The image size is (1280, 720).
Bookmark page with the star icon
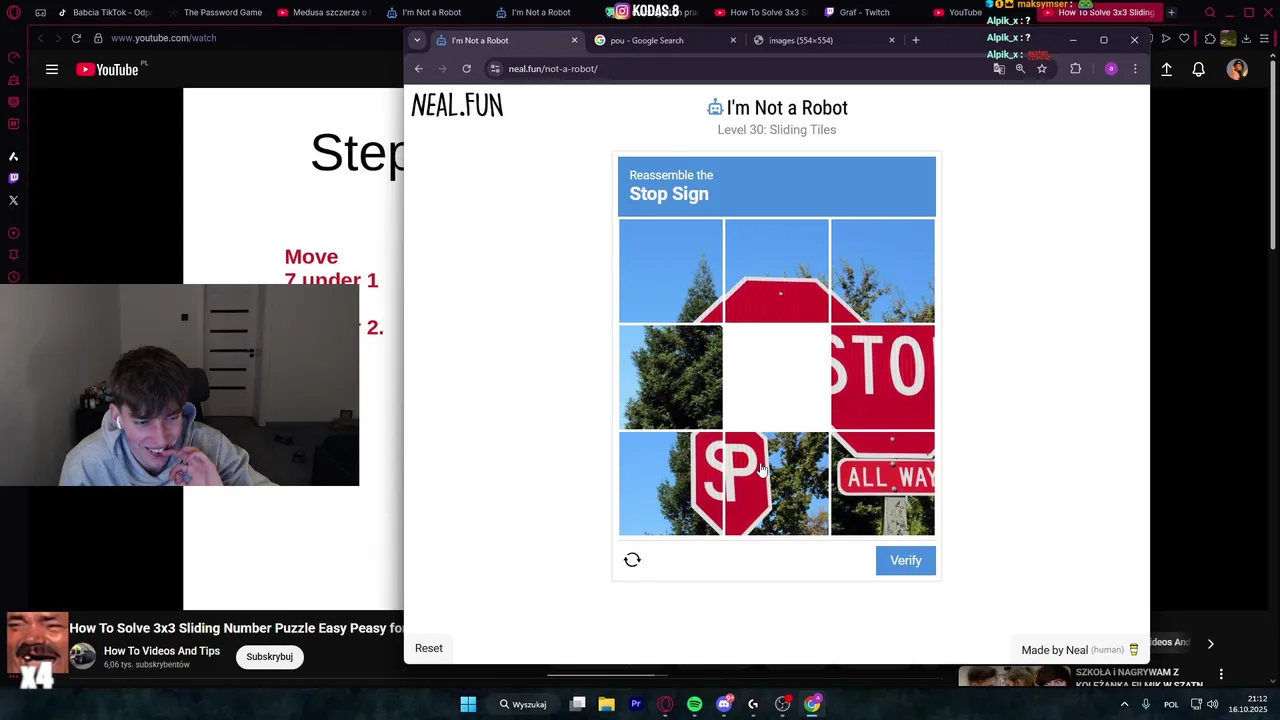click(x=1042, y=69)
